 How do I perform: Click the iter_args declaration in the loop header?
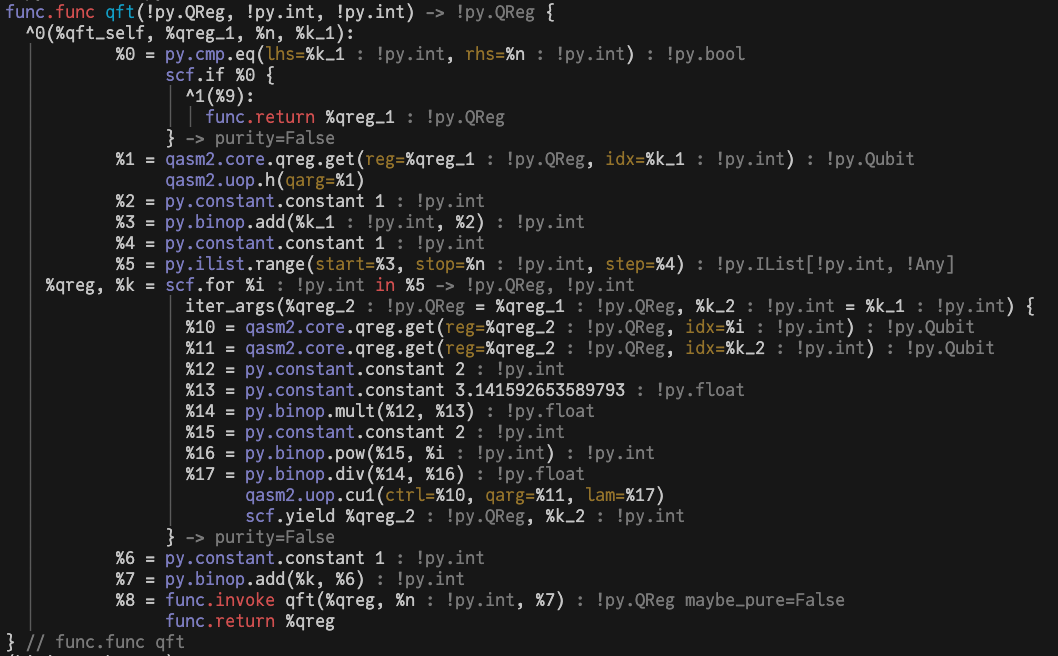(x=234, y=306)
